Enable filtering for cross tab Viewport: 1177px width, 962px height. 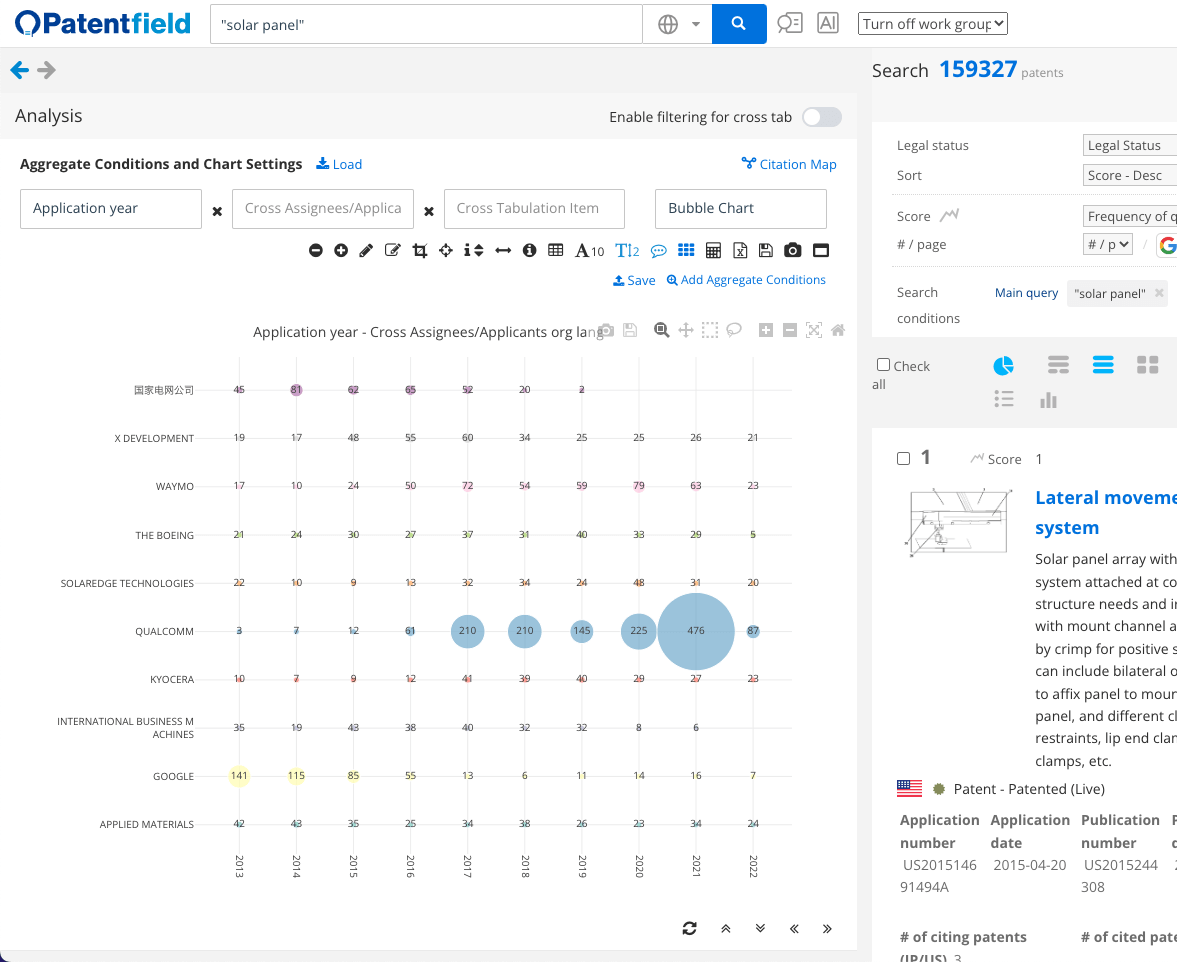pos(821,117)
